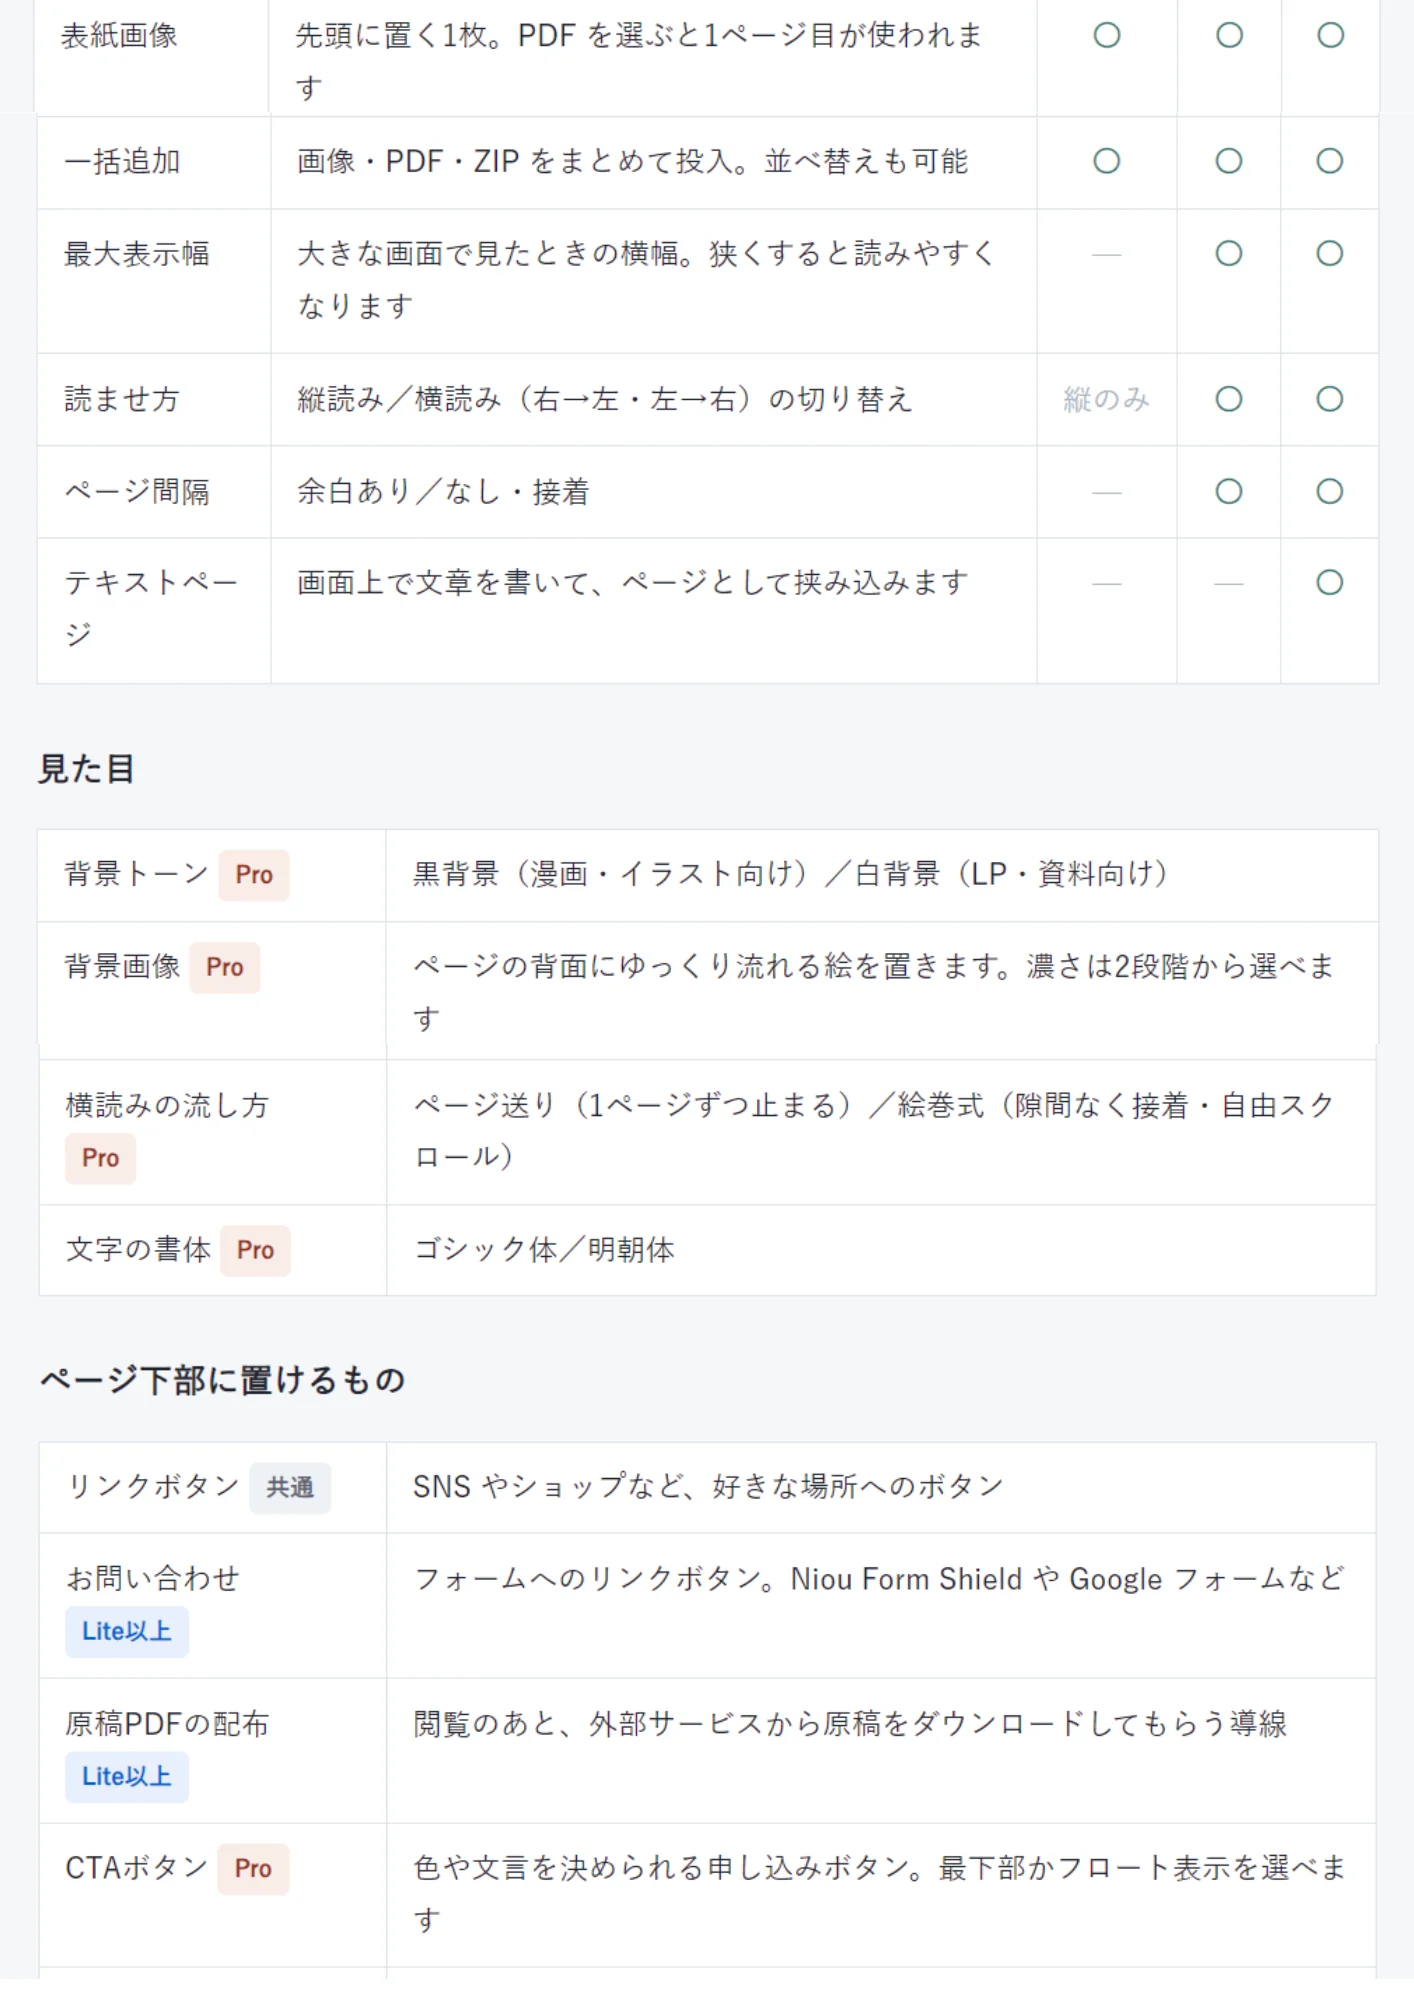Click the only circle mark in テキストページ row
1414x2000 pixels.
pyautogui.click(x=1329, y=583)
